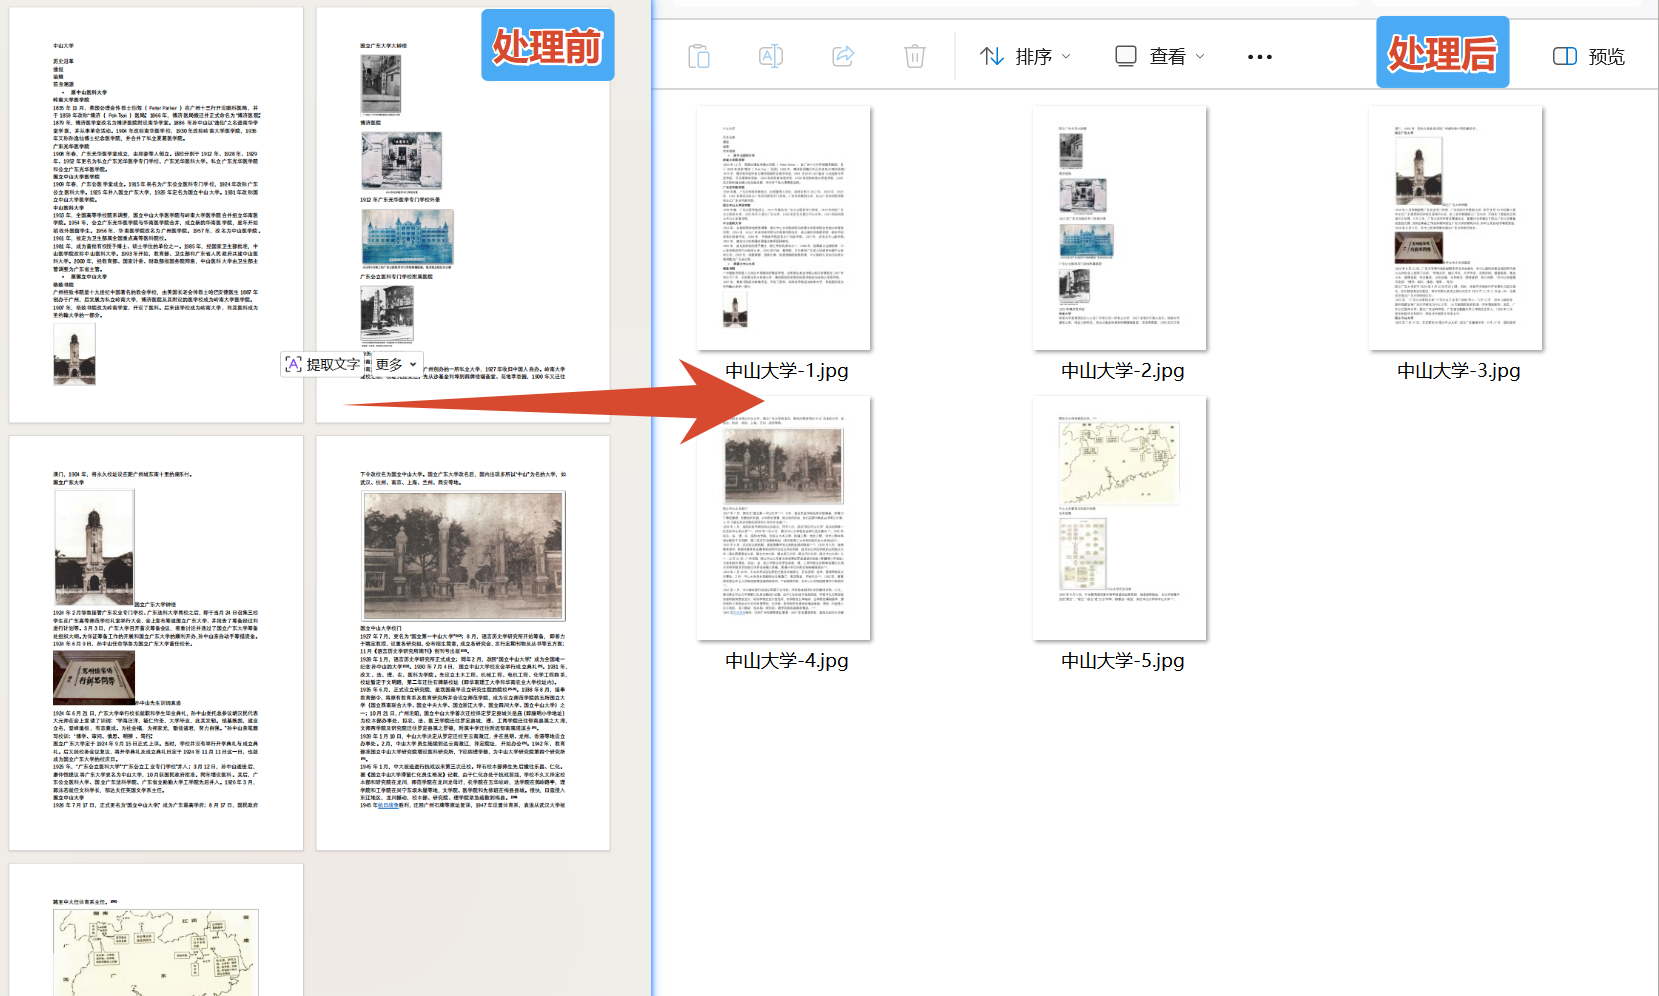Viewport: 1659px width, 996px height.
Task: Click the paste clipboard icon in Explorer toolbar
Action: pyautogui.click(x=699, y=56)
